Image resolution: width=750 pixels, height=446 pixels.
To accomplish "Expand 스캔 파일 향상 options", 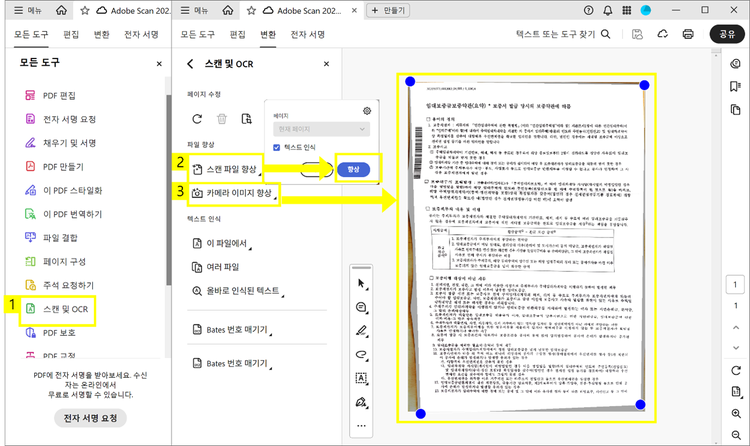I will point(226,169).
